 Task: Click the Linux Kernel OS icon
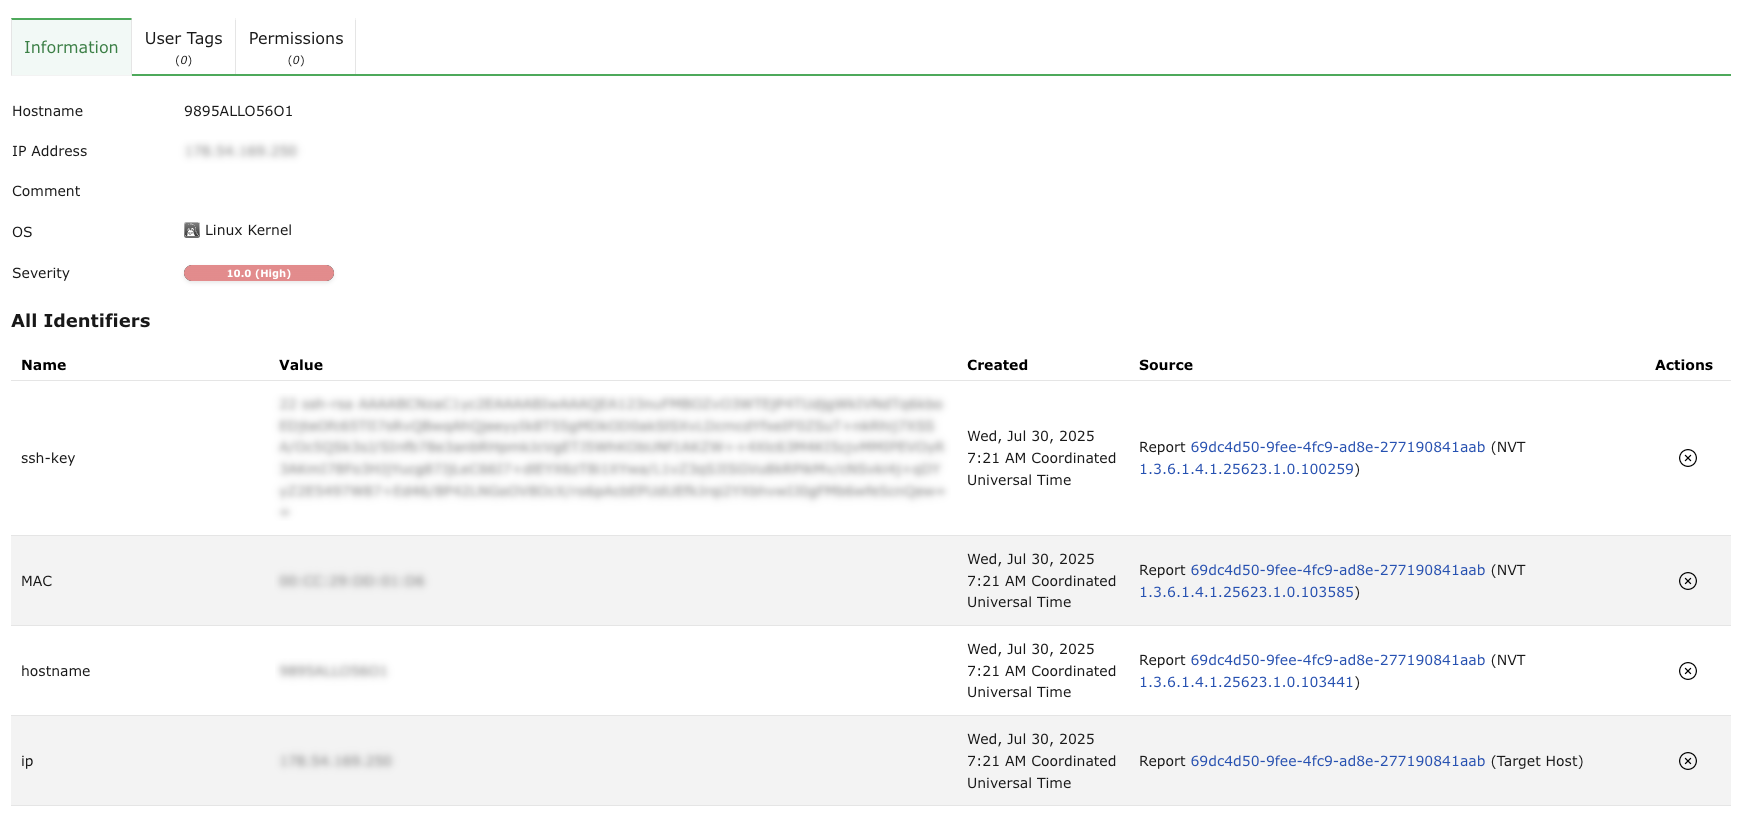[x=192, y=231]
